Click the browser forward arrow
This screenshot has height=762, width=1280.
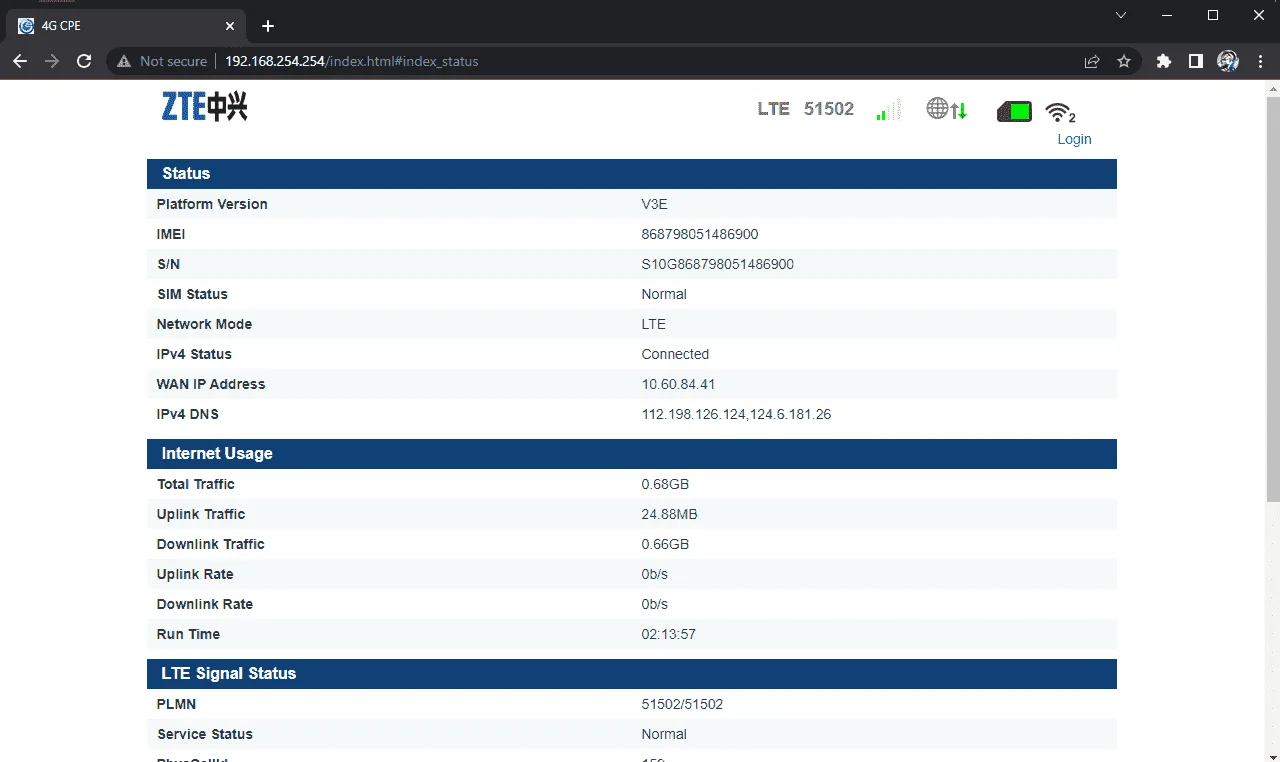pyautogui.click(x=52, y=61)
